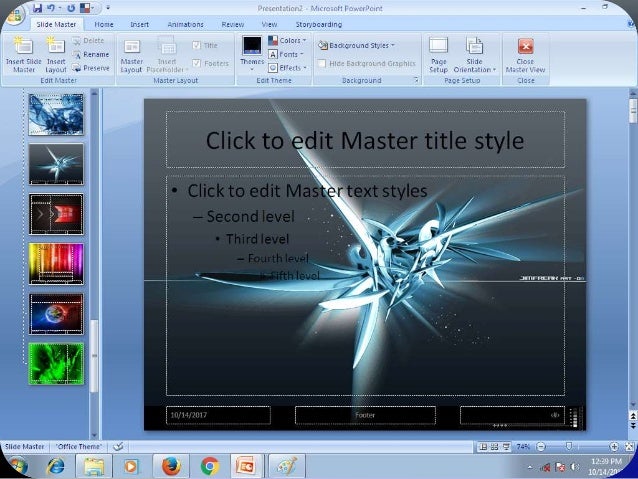638x479 pixels.
Task: Click thumbnail pane scrollbar
Action: point(94,356)
